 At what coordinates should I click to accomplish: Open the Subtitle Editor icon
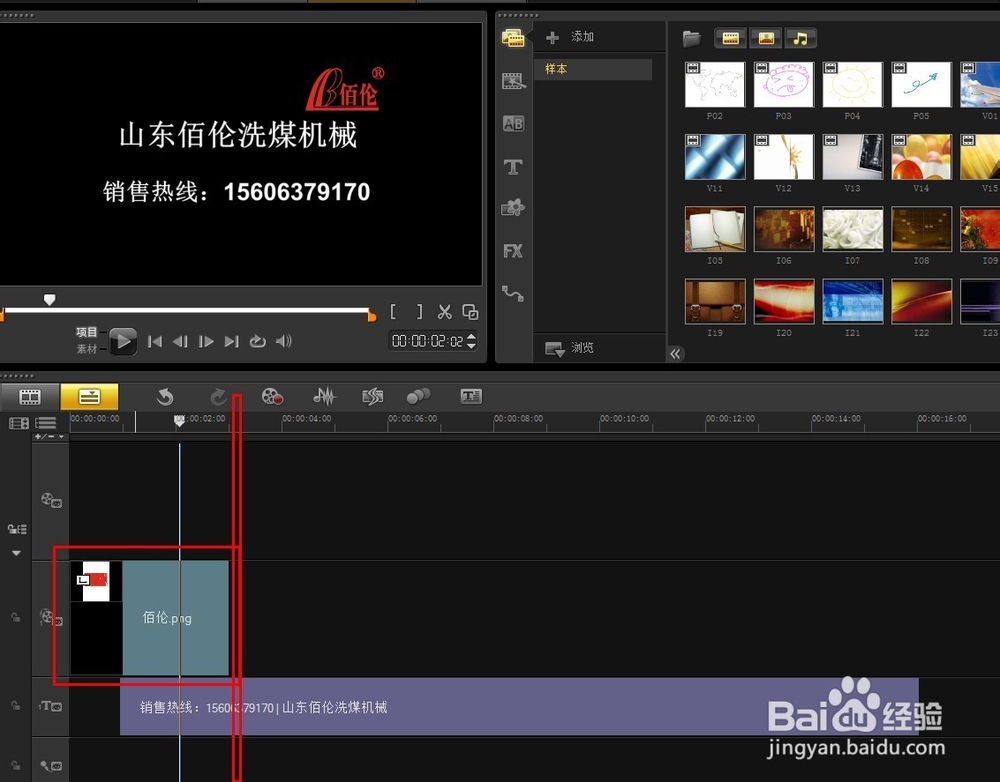[471, 396]
